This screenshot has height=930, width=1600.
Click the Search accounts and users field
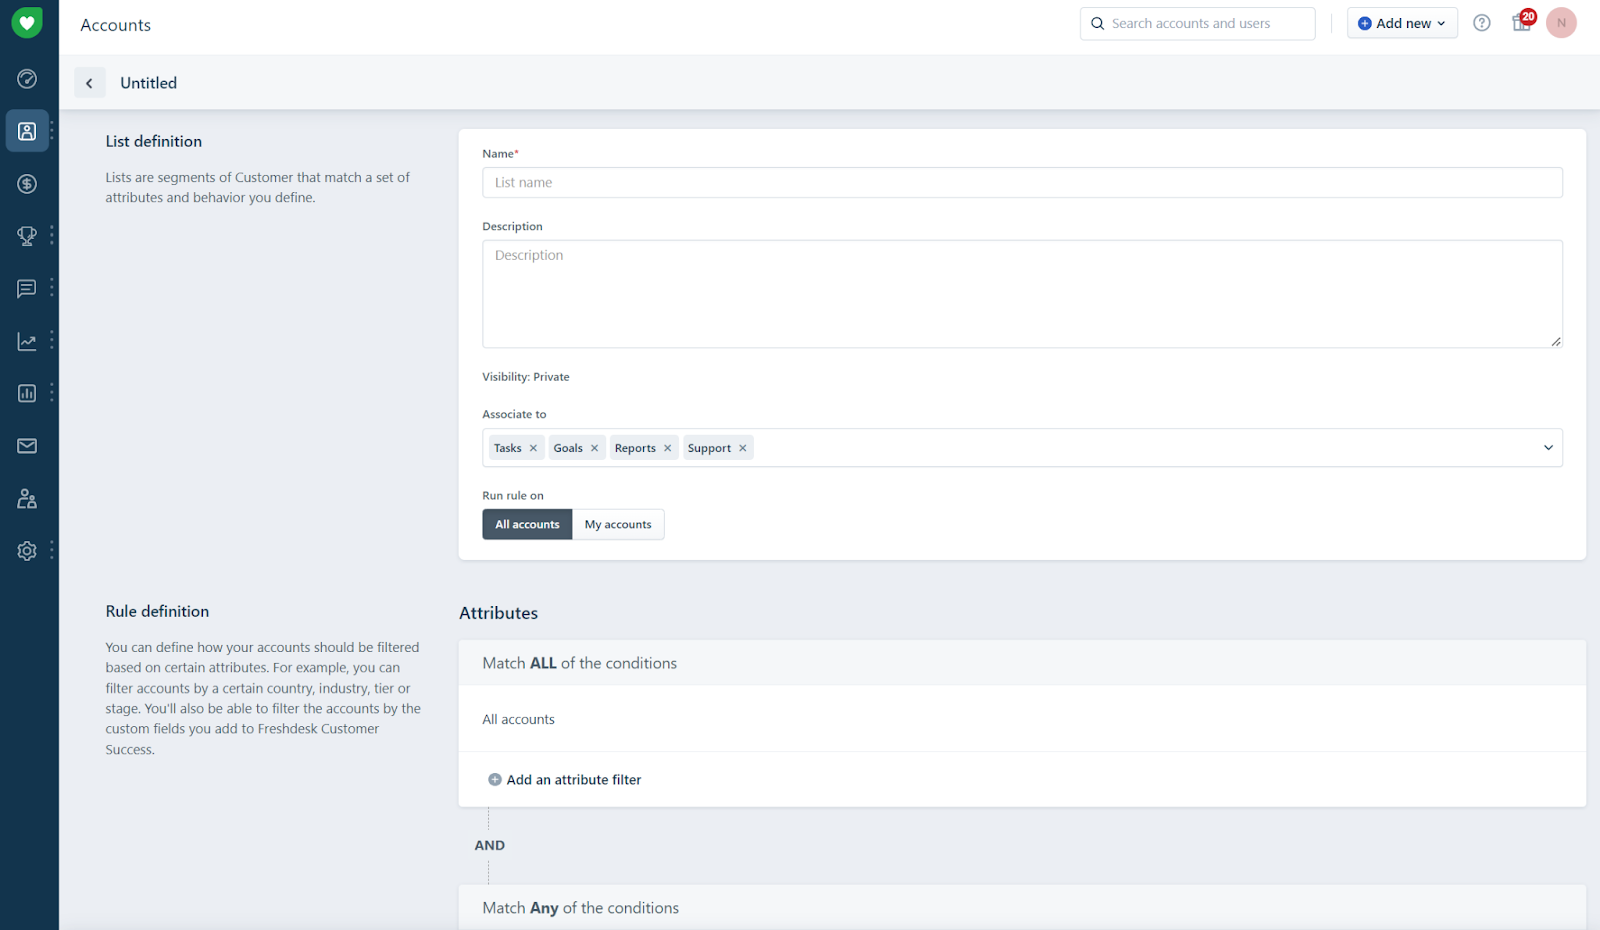tap(1197, 23)
